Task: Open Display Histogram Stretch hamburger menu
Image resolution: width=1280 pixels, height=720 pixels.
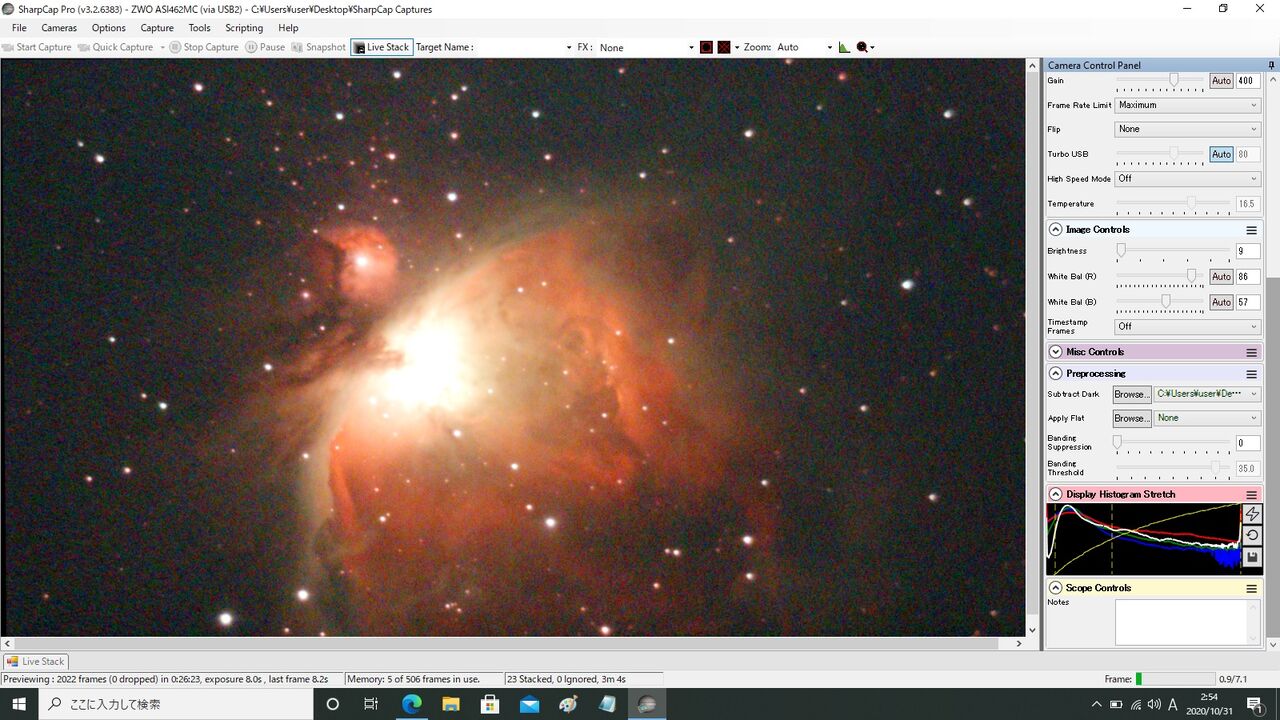Action: tap(1251, 495)
